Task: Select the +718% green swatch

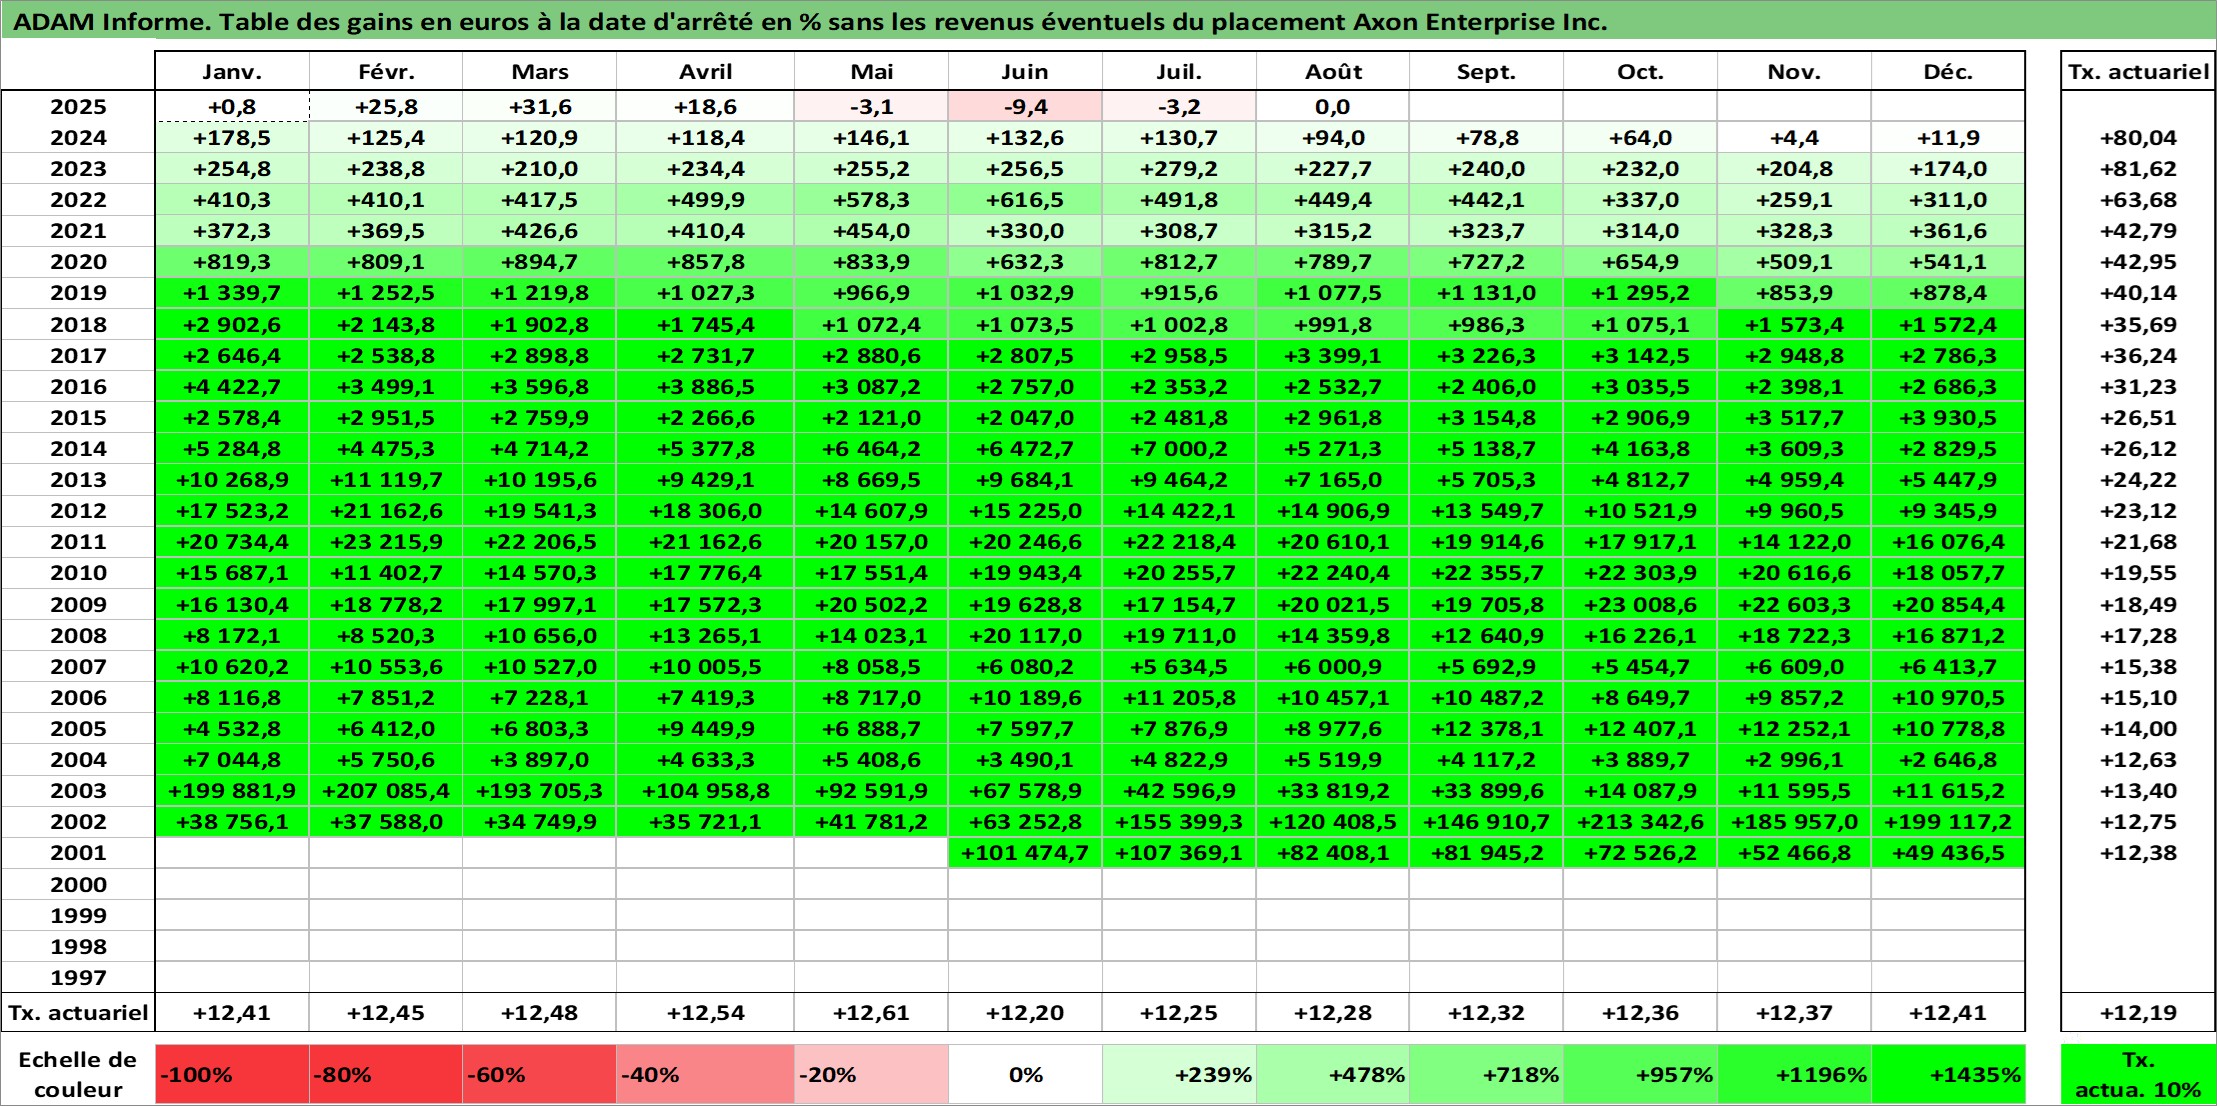Action: (x=1486, y=1075)
